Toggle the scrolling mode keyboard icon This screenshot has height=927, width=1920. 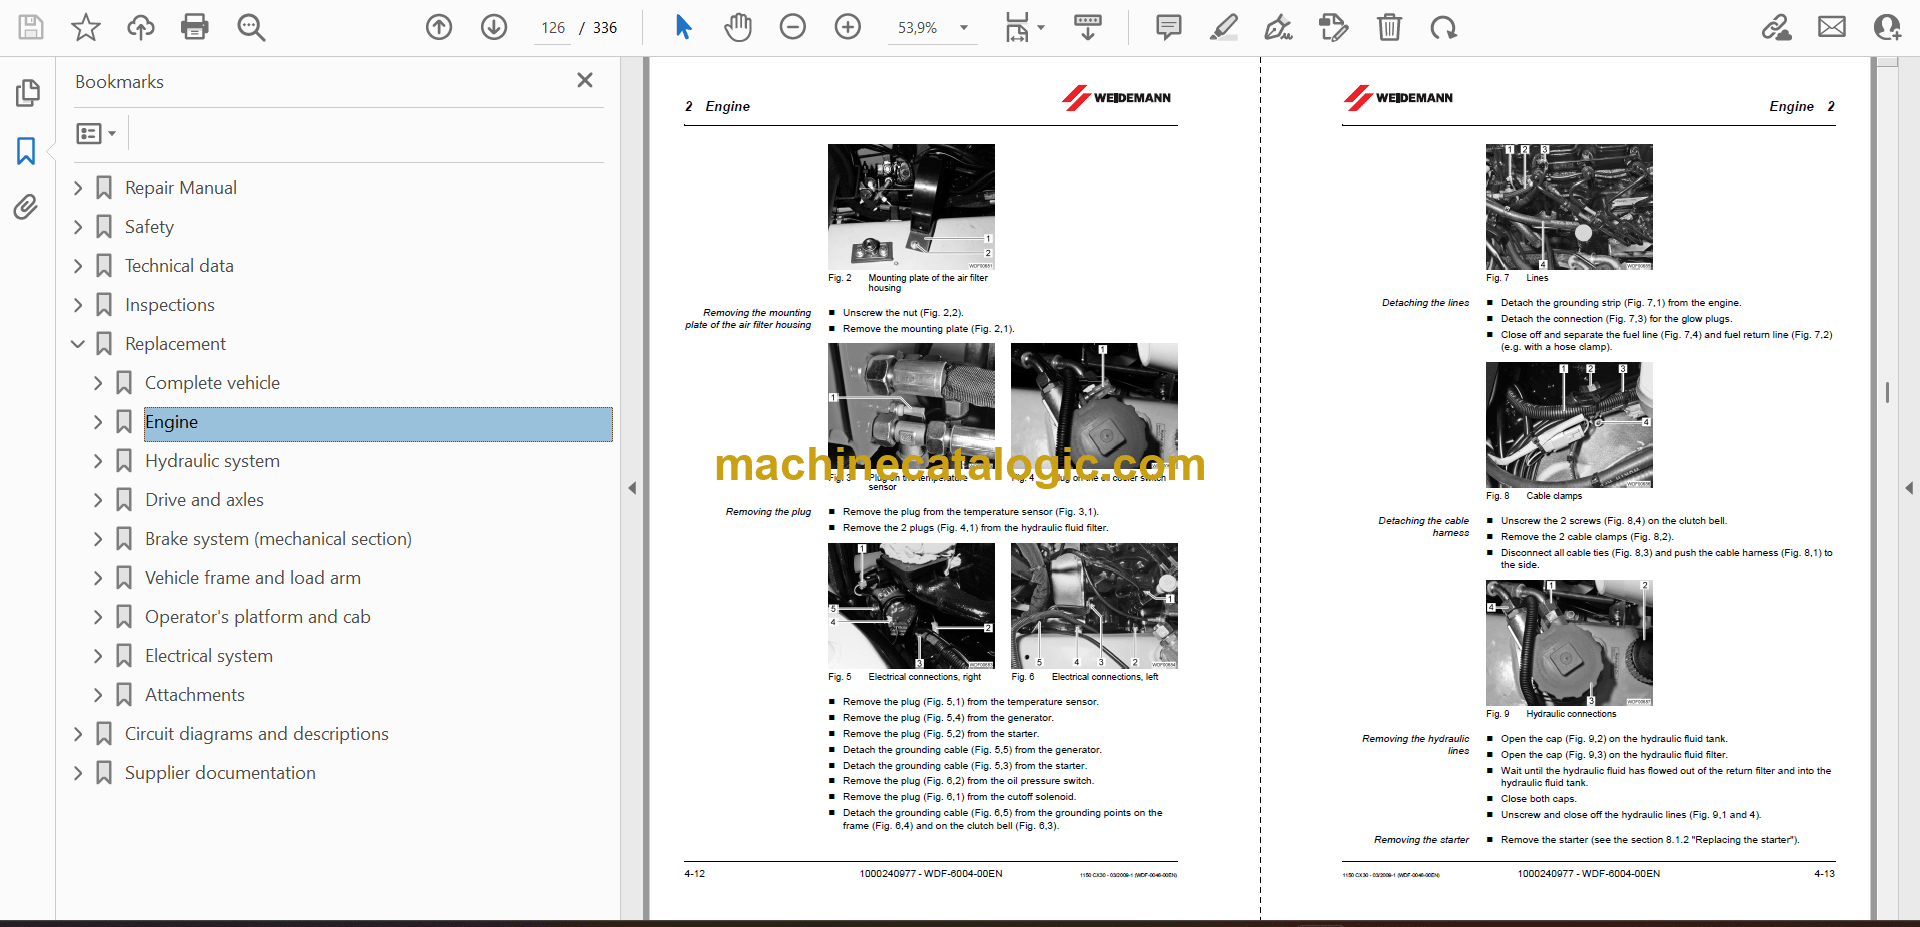click(x=1088, y=27)
